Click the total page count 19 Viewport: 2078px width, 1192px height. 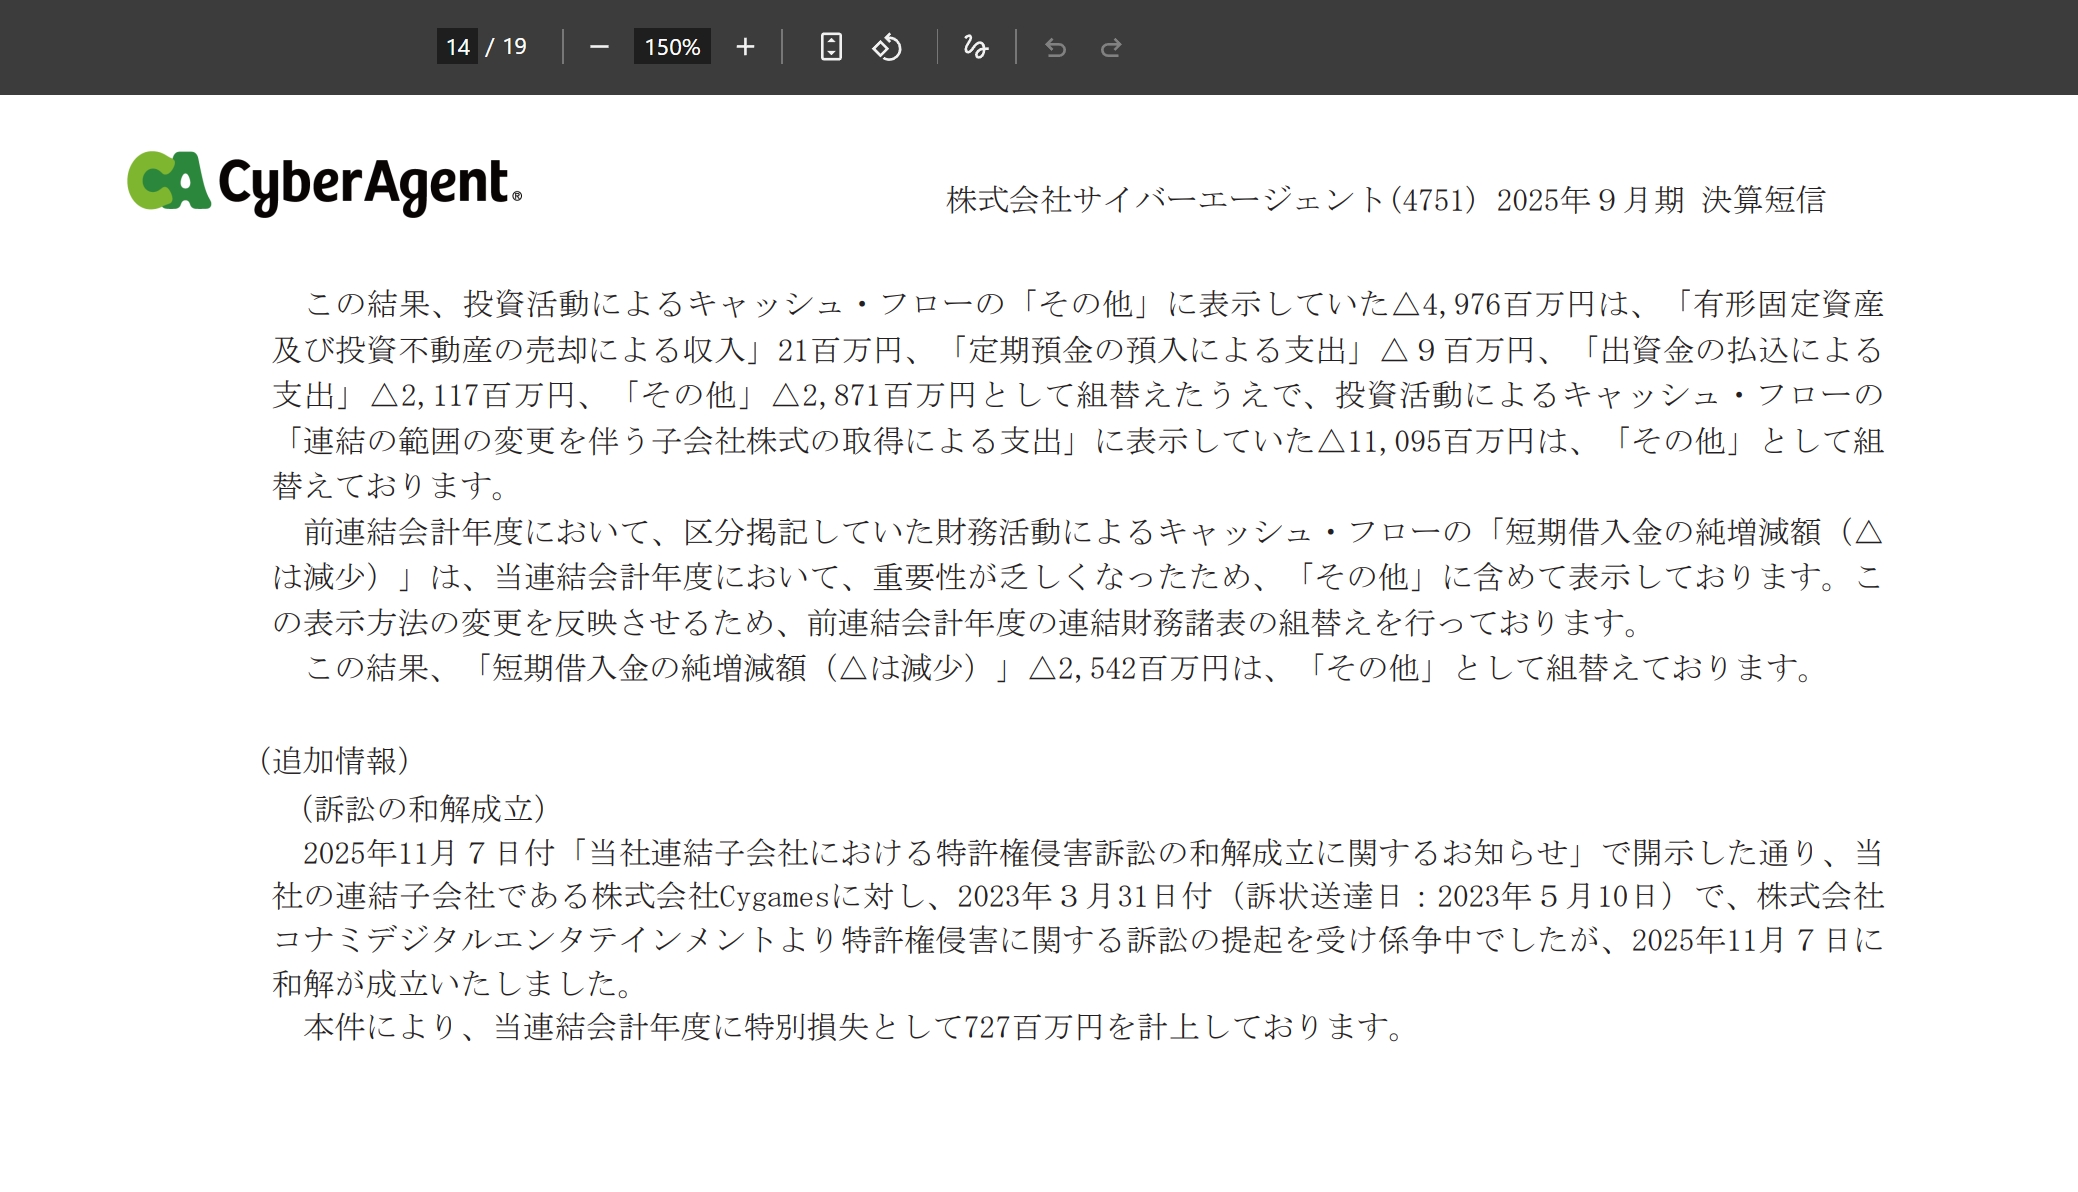point(514,47)
